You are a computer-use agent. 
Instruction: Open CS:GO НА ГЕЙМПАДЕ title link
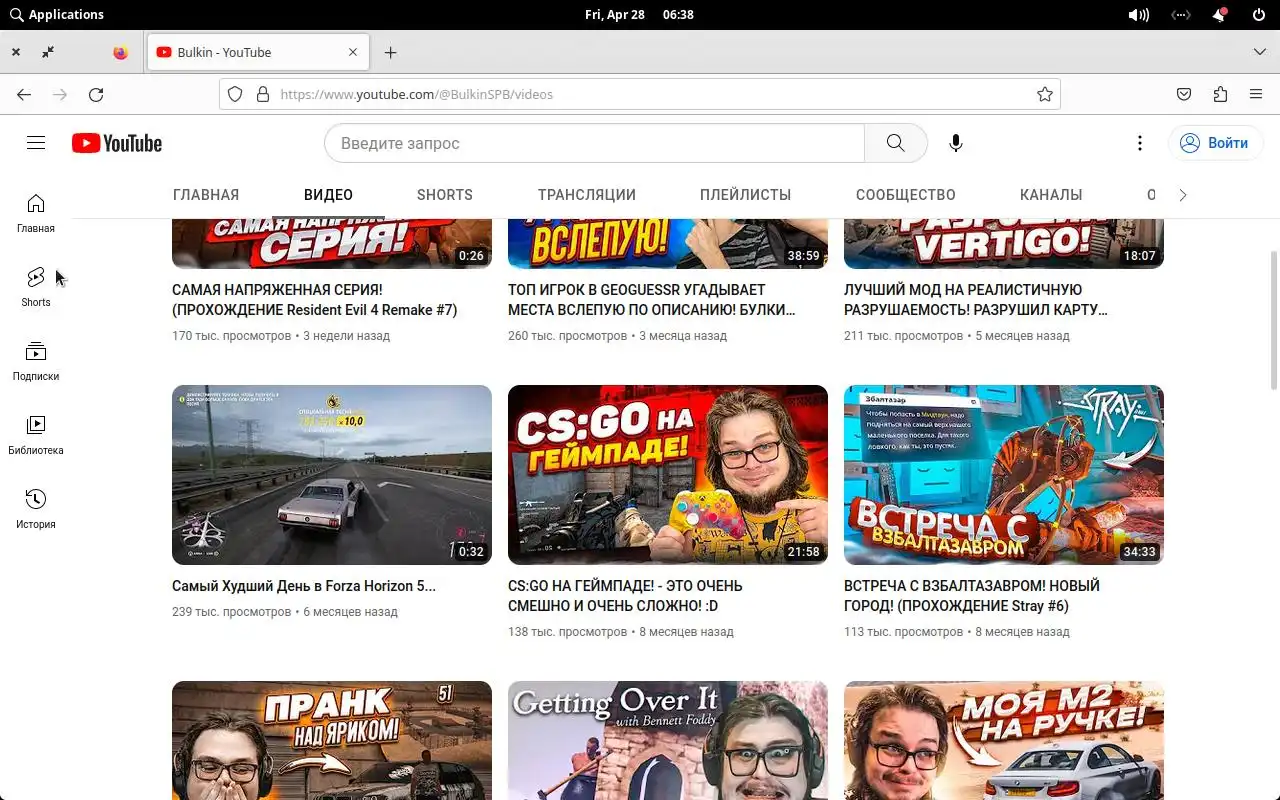point(625,596)
